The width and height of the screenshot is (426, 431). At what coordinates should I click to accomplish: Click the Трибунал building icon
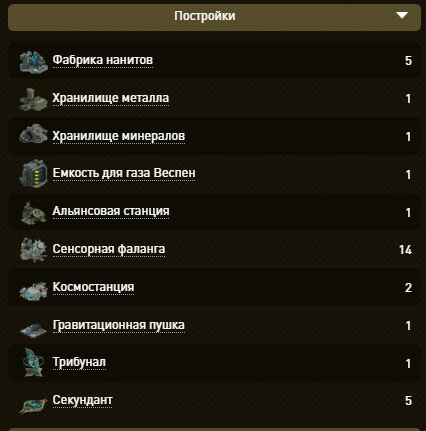click(33, 362)
